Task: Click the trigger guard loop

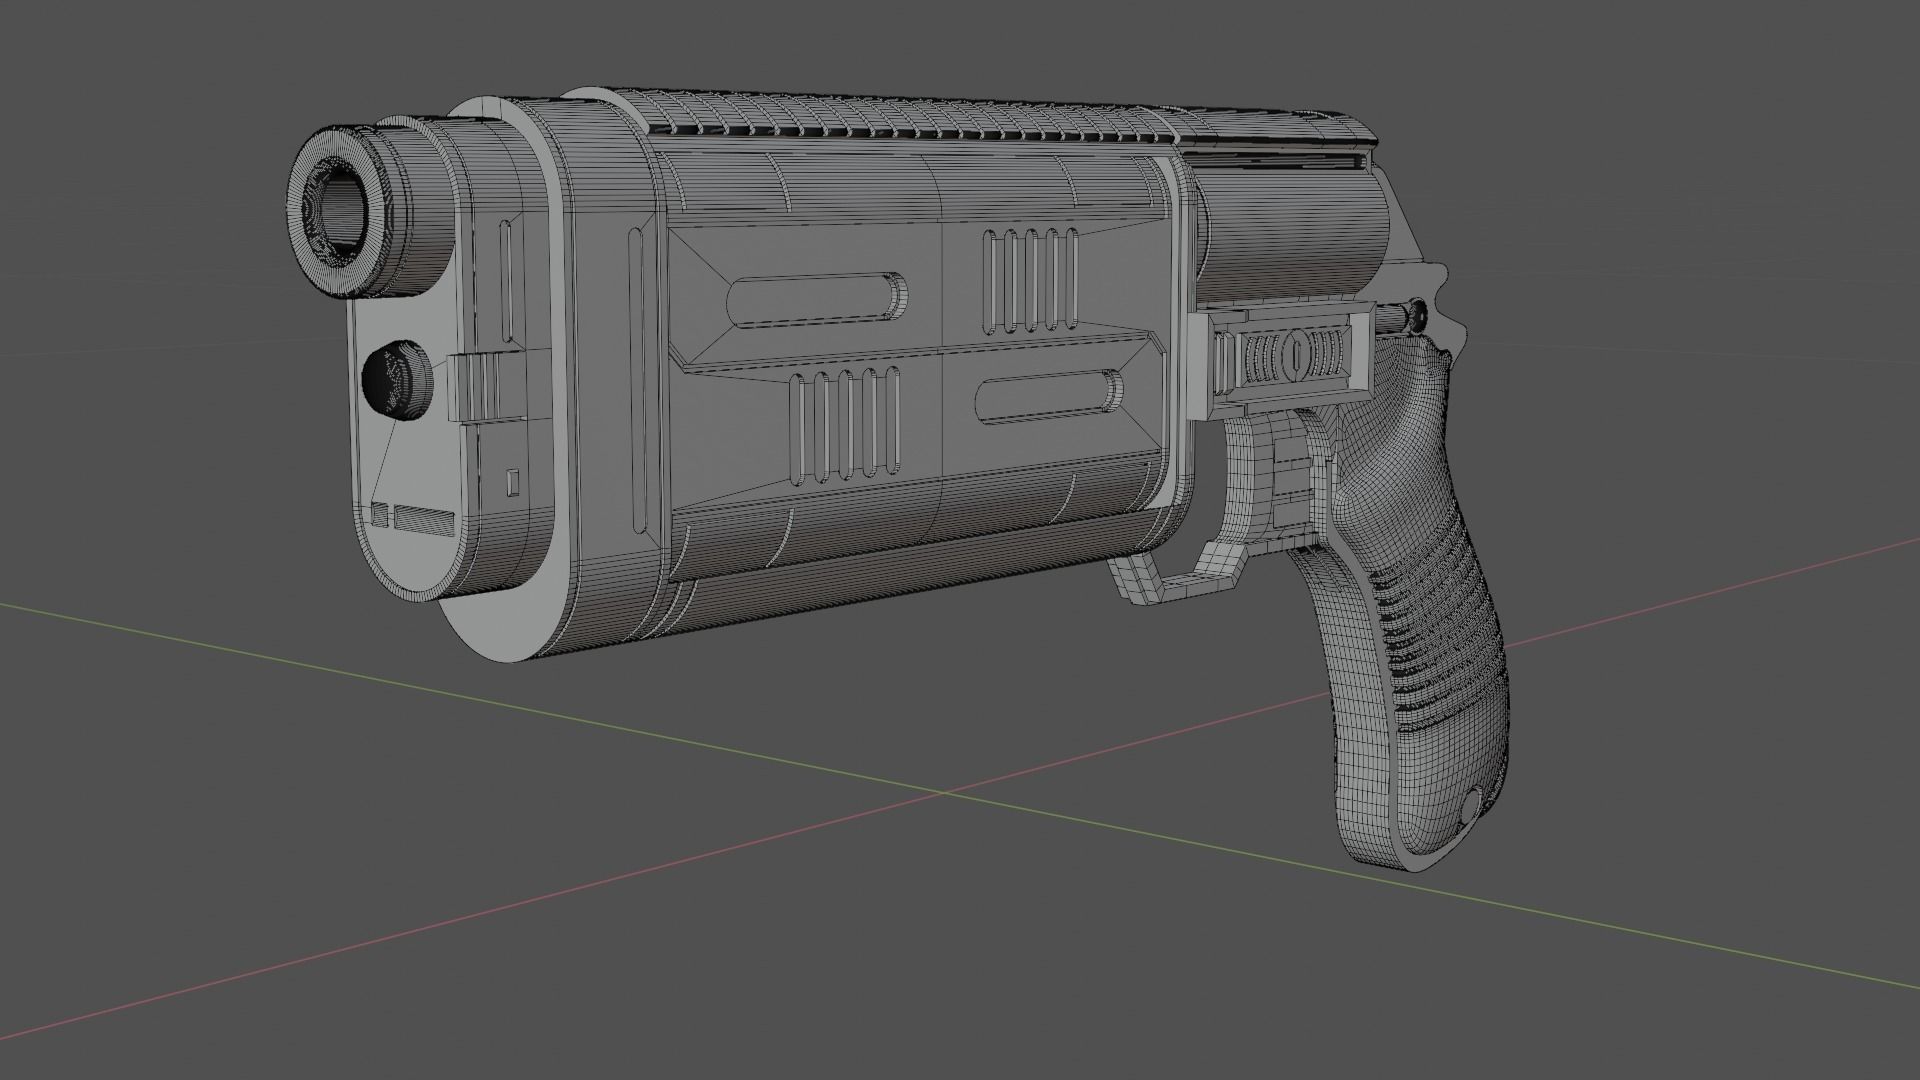Action: [1180, 580]
